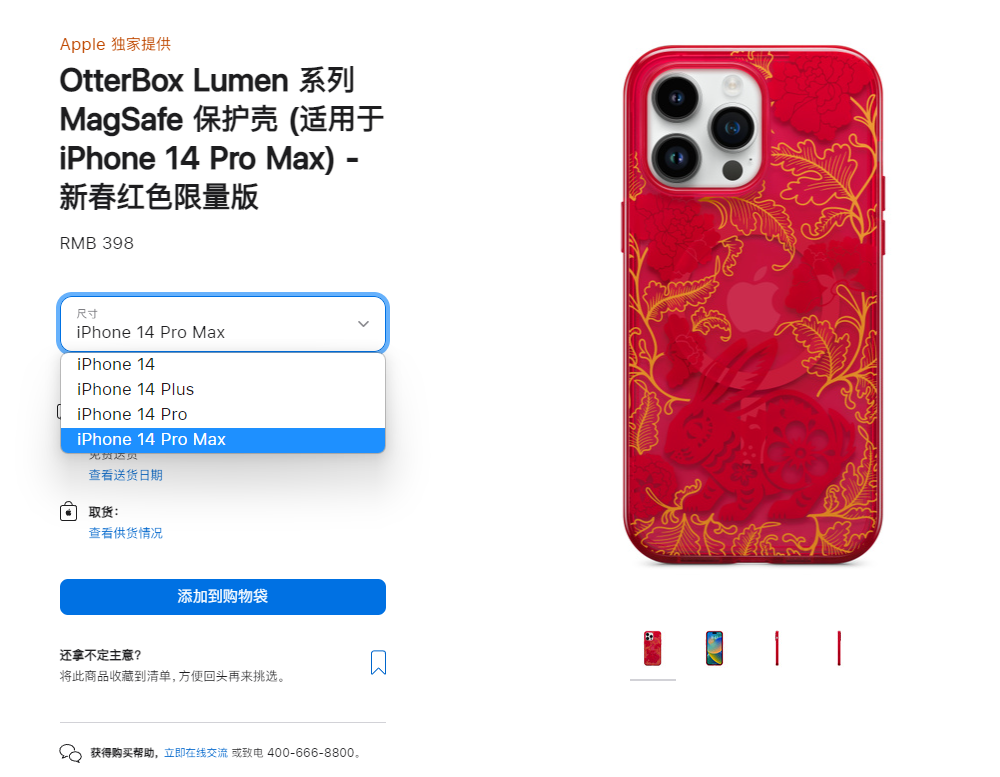This screenshot has height=777, width=1000.
Task: Click the large red case product image
Action: [x=753, y=305]
